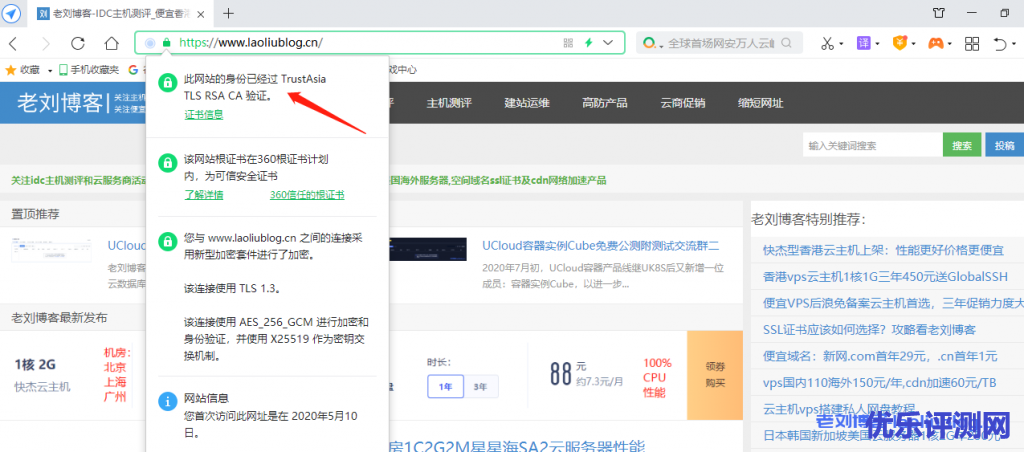
Task: Open new tab with plus button
Action: point(228,13)
